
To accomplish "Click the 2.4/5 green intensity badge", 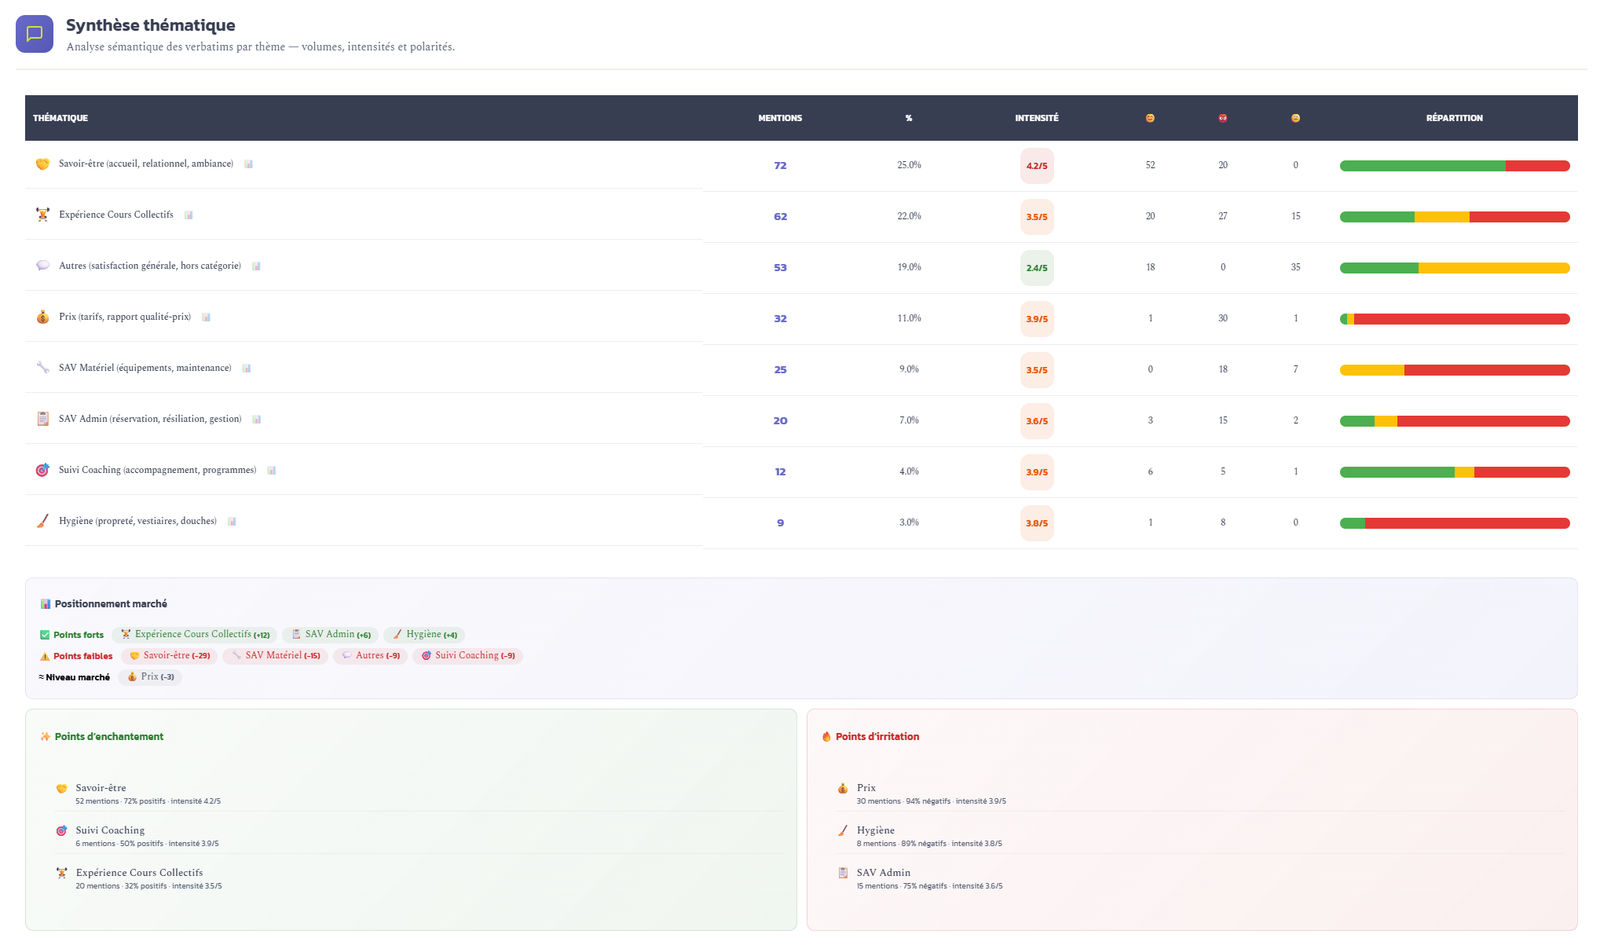I will click(x=1037, y=268).
